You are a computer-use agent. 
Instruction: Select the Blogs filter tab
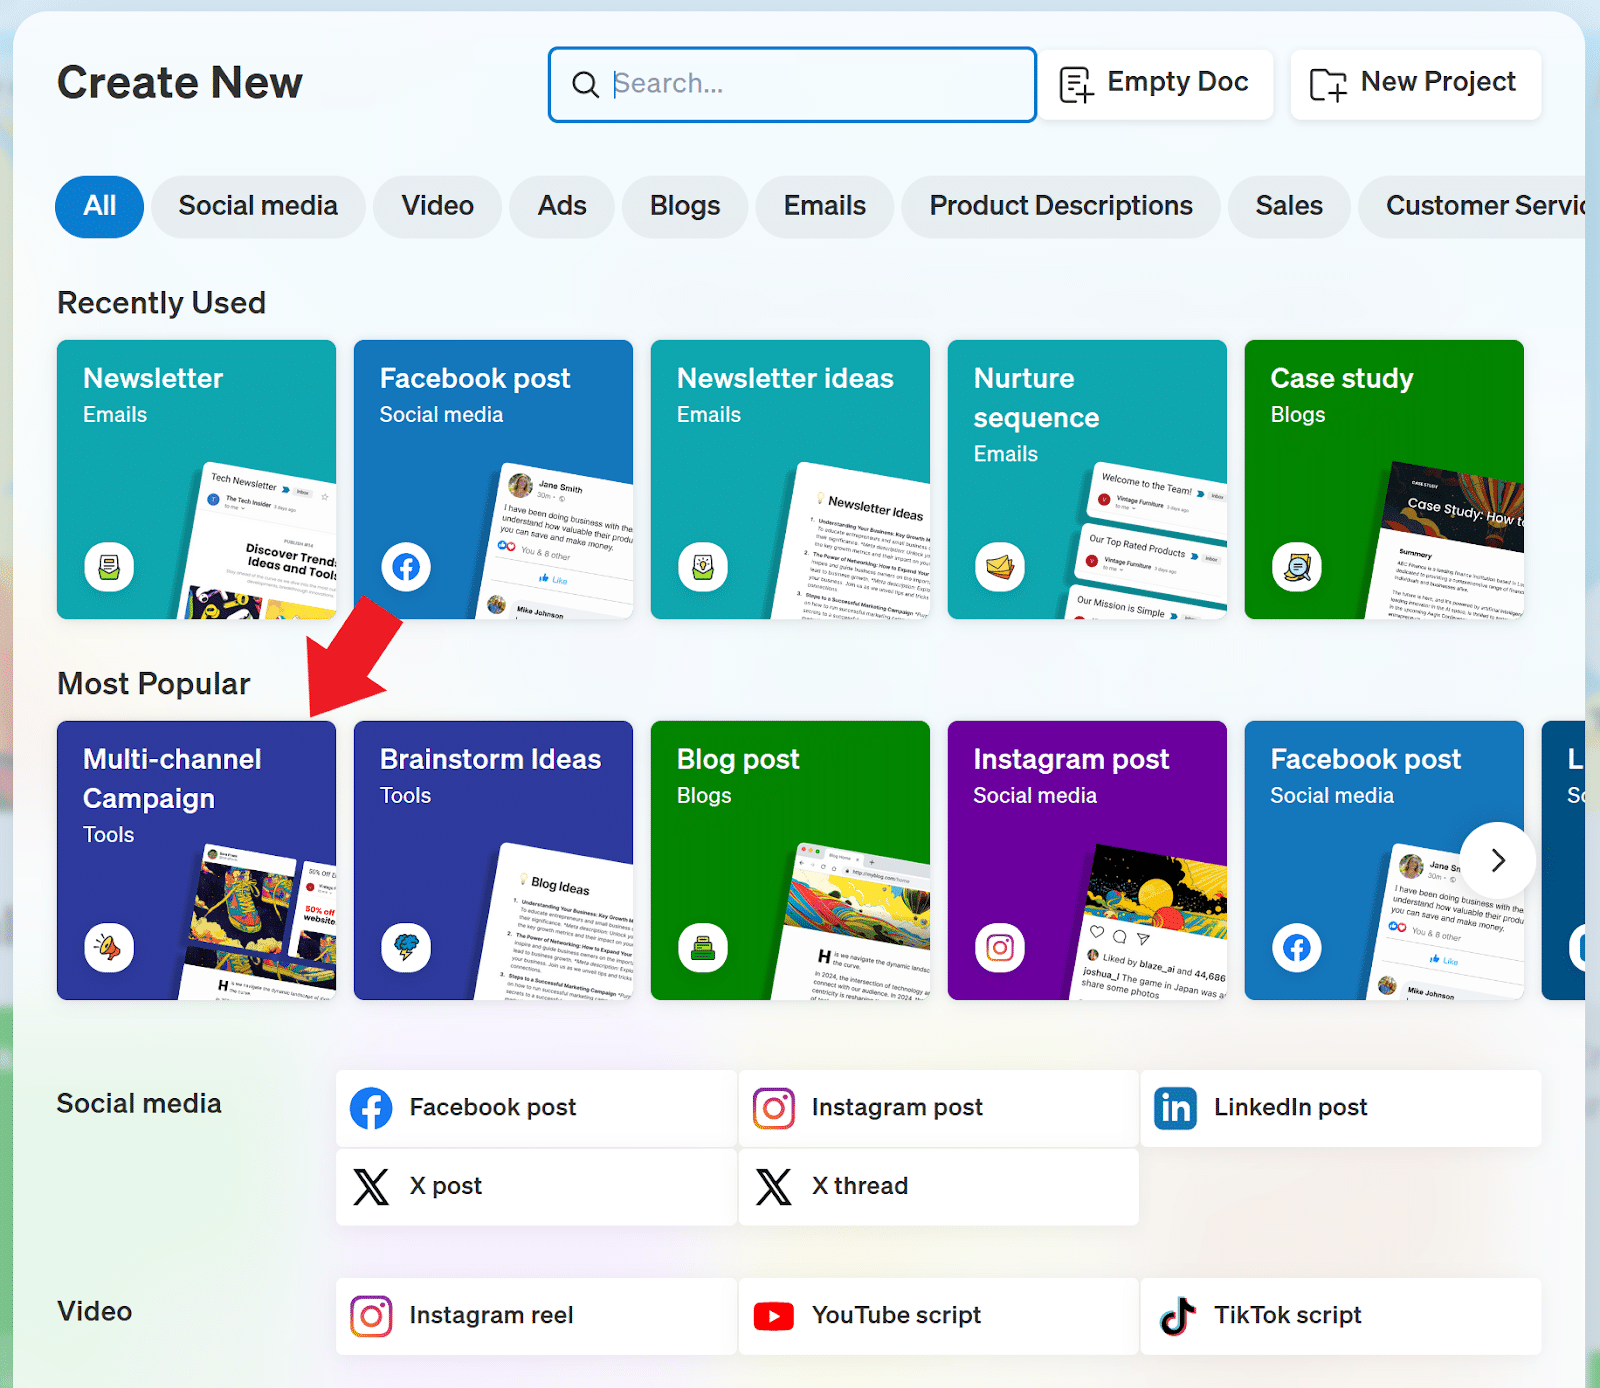tap(685, 206)
